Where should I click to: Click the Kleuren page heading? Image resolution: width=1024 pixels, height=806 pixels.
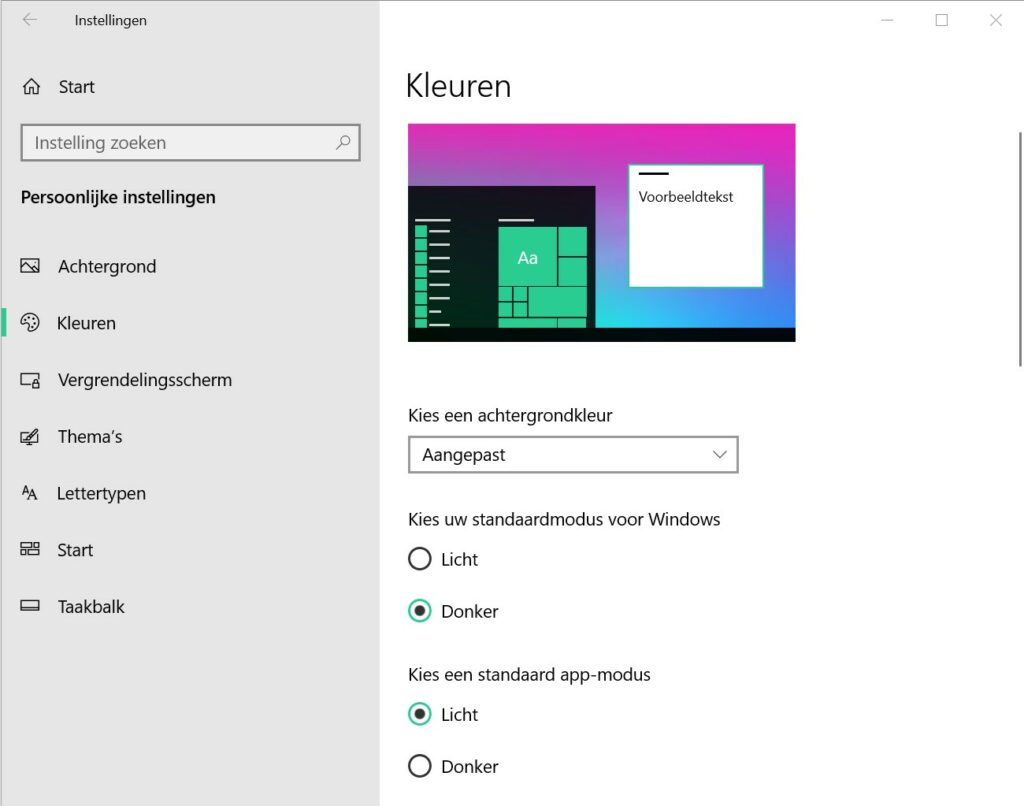(458, 86)
